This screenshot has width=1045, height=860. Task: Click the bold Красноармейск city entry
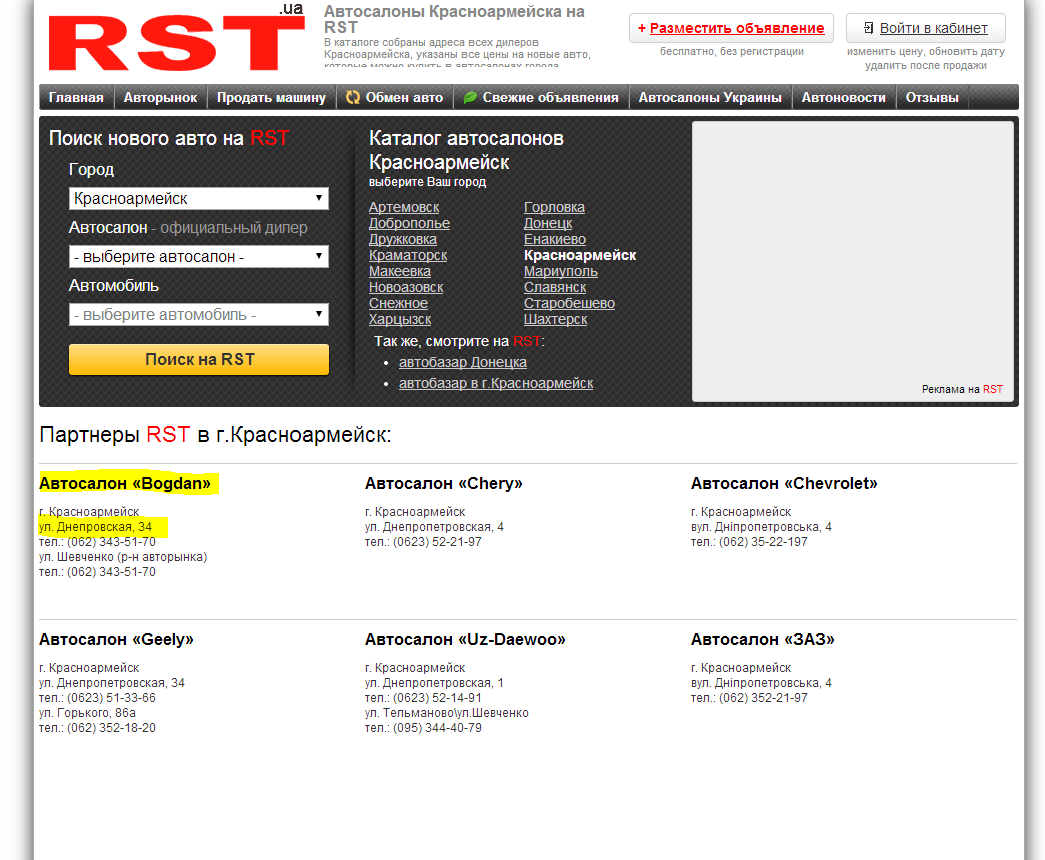pyautogui.click(x=580, y=255)
